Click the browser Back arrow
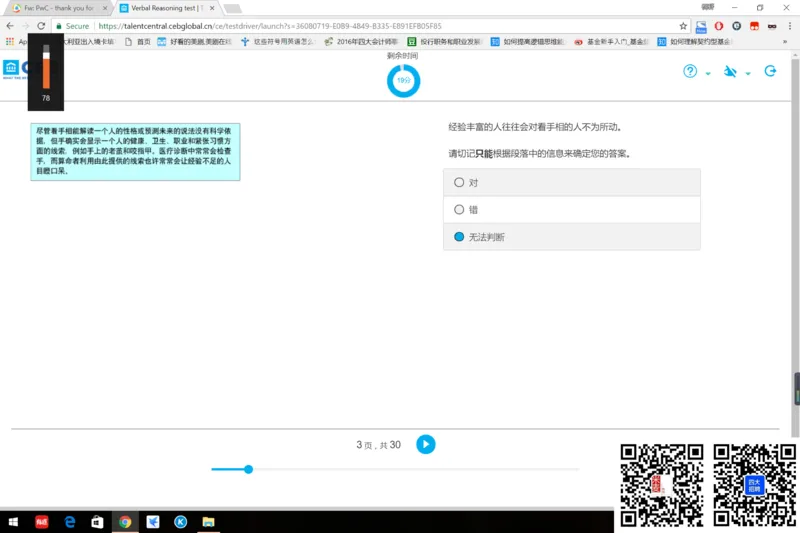This screenshot has height=533, width=800. [10, 26]
